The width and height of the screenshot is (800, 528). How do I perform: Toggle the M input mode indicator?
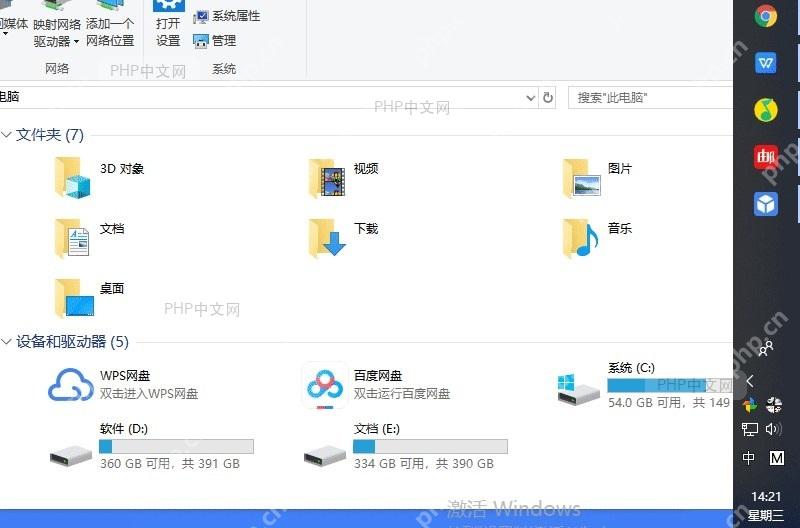[777, 458]
